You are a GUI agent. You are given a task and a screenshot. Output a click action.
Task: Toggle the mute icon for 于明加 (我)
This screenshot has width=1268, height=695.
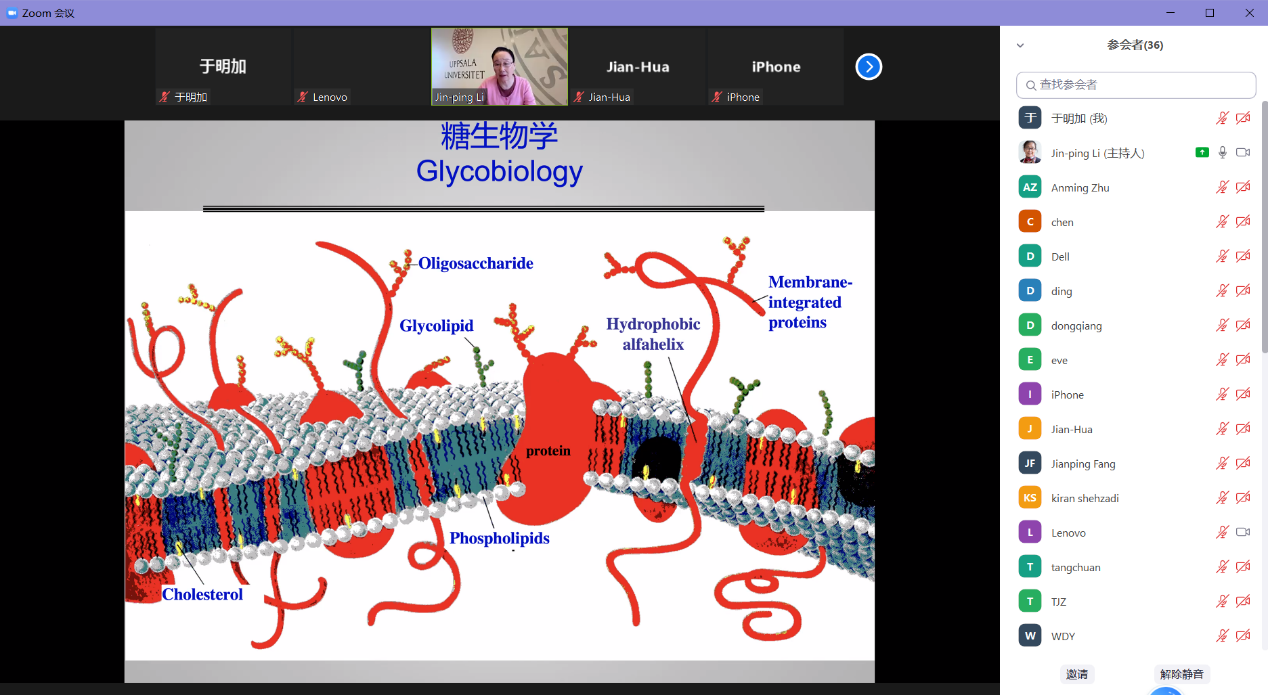(1222, 118)
